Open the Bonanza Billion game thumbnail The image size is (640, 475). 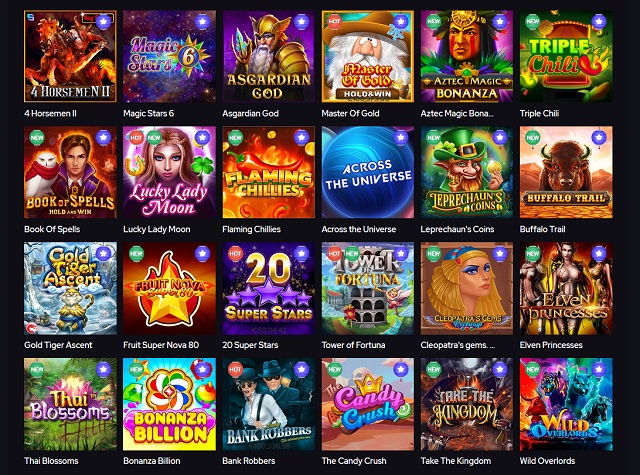point(169,404)
